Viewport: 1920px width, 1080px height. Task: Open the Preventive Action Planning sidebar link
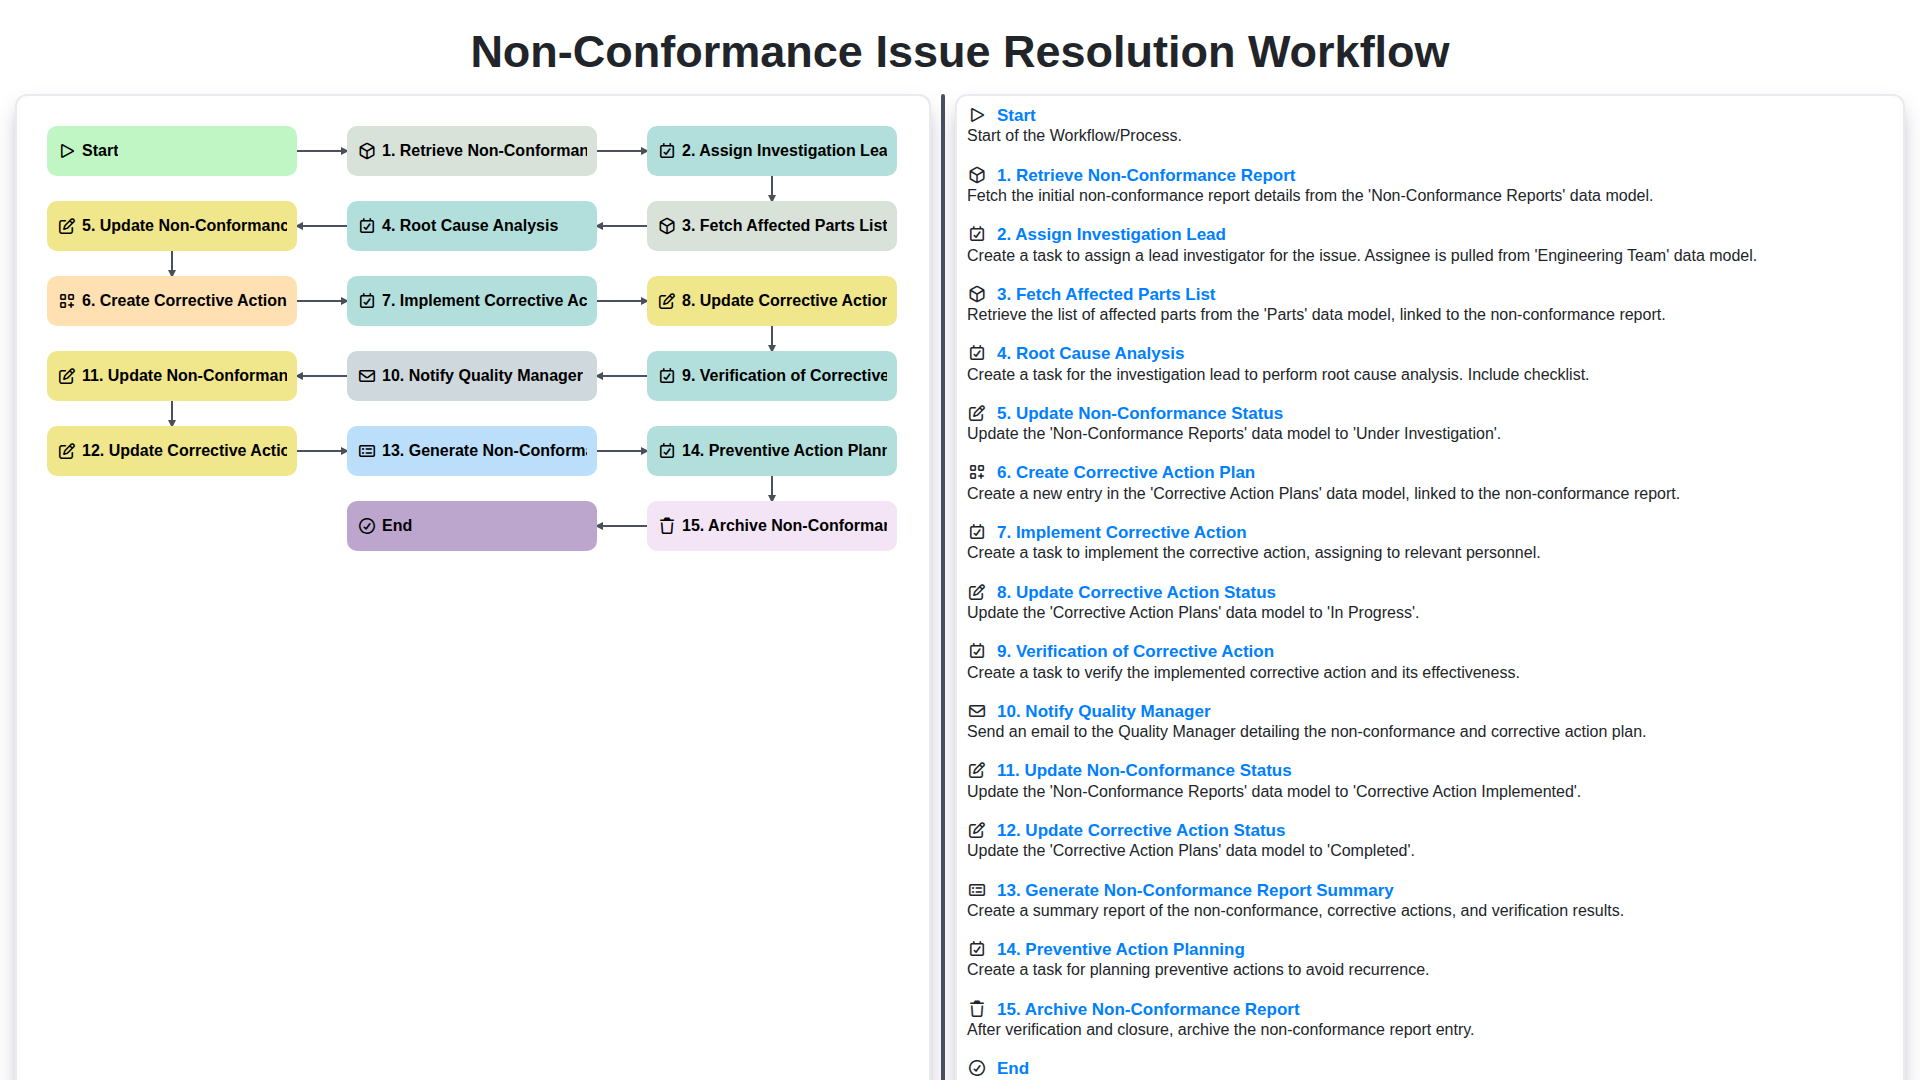1120,949
